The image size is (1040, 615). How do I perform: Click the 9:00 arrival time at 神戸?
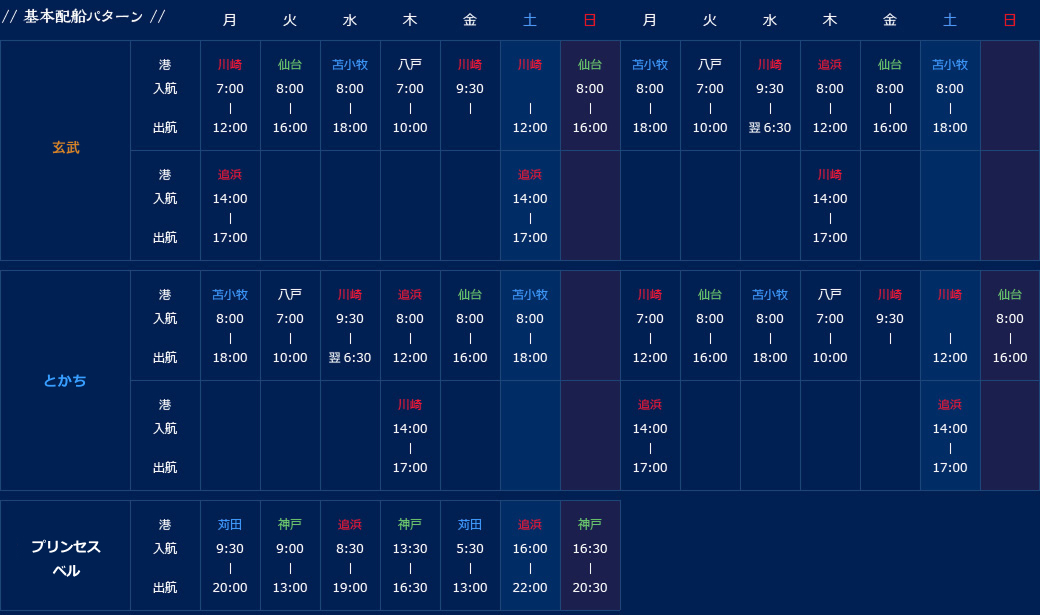click(x=290, y=549)
